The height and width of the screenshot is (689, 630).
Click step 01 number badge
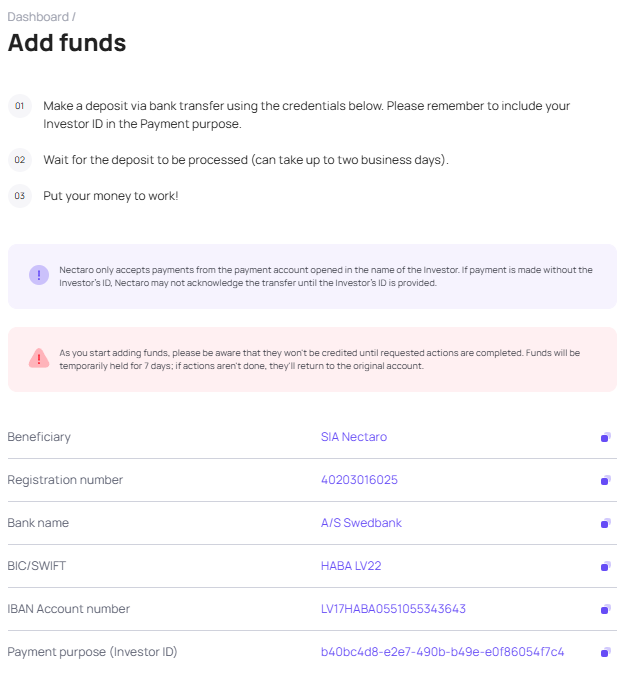20,105
